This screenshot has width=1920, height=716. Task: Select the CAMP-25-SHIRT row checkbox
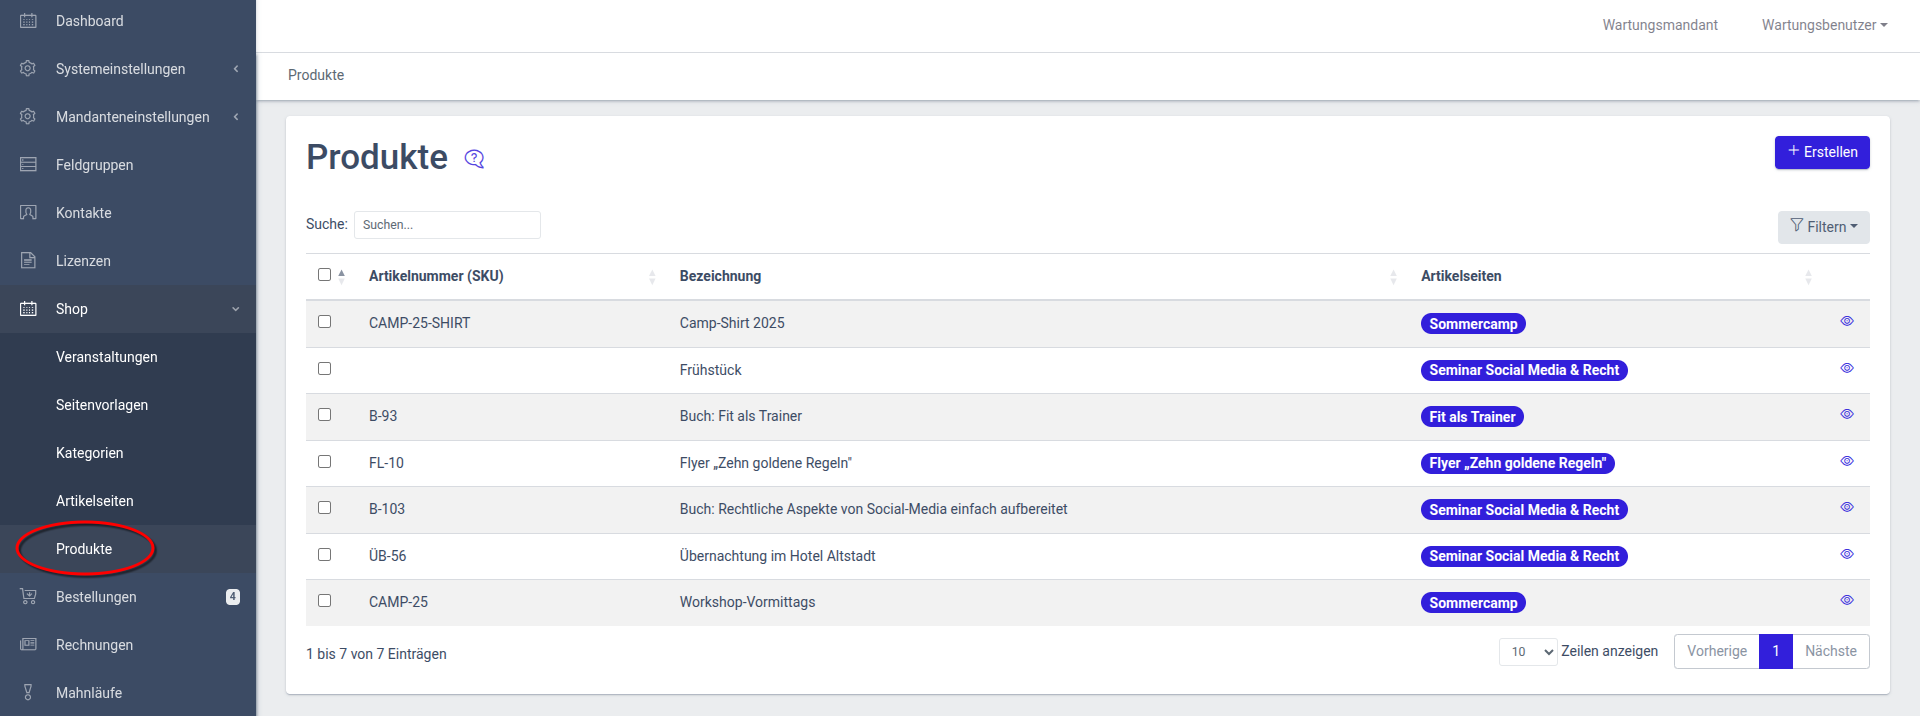click(x=324, y=322)
